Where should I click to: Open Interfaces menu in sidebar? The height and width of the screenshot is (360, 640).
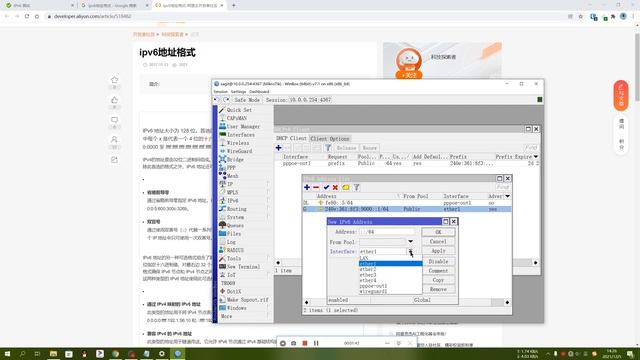point(240,135)
